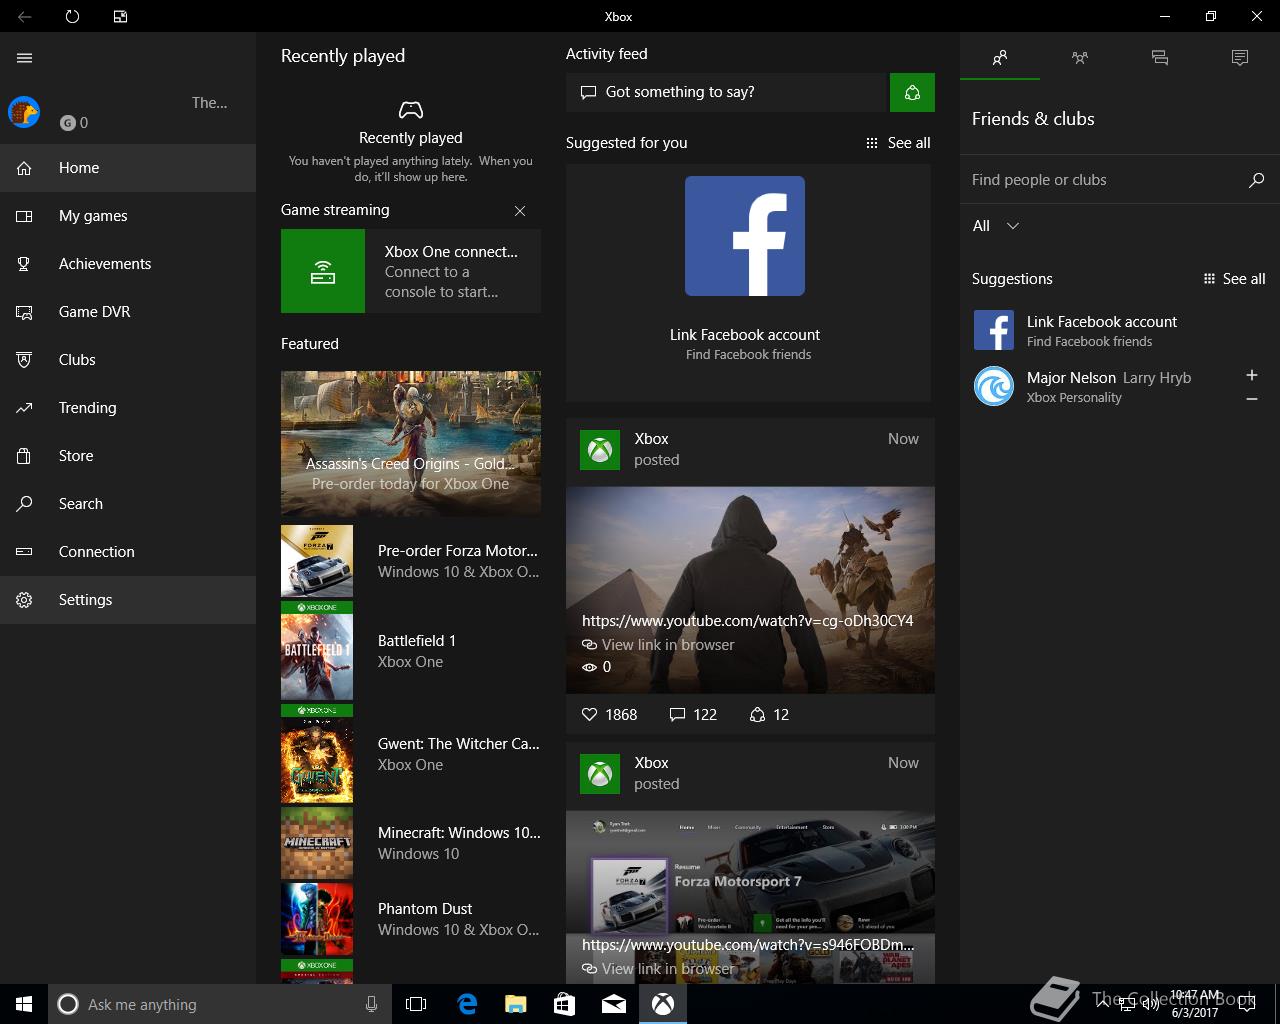Switch to Activity alerts tab icon
This screenshot has width=1280, height=1024.
[1240, 58]
